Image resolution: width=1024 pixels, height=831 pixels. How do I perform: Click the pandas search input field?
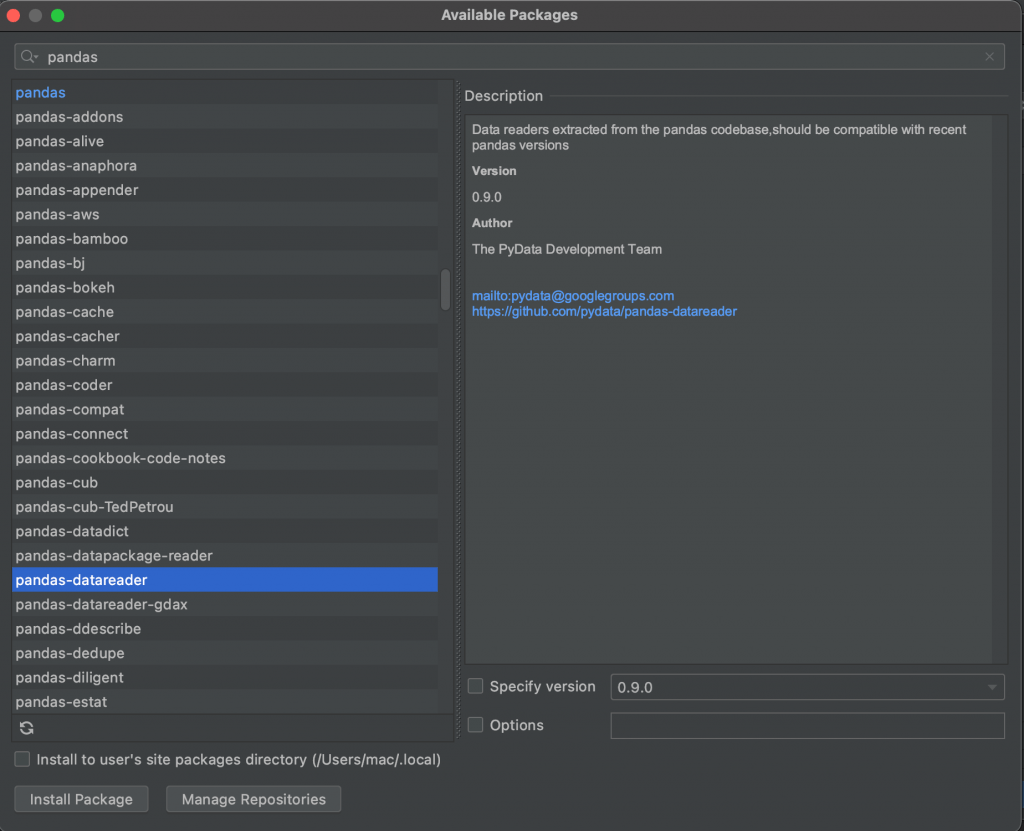click(300, 56)
